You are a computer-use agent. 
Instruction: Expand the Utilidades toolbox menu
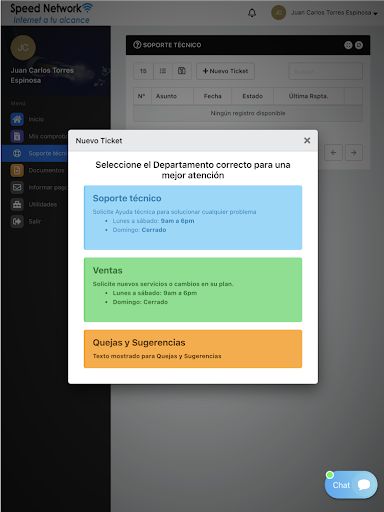pos(17,204)
